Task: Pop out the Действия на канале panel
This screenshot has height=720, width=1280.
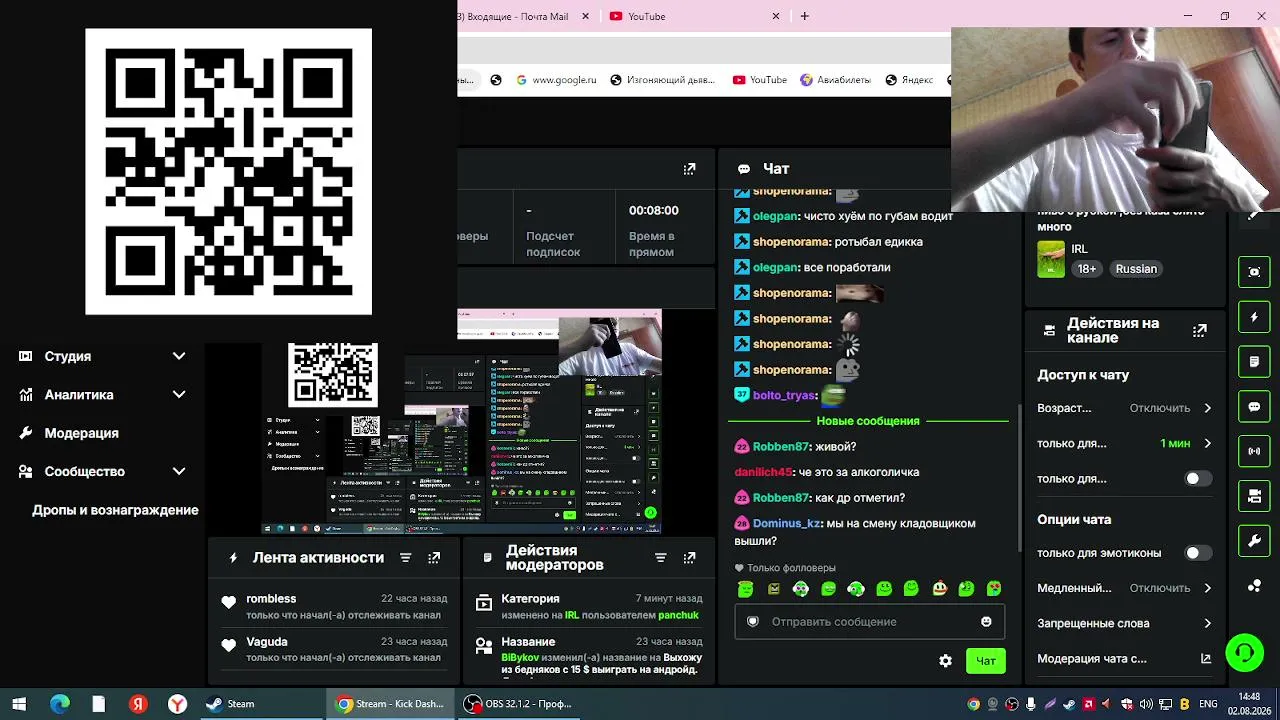Action: [x=1200, y=330]
